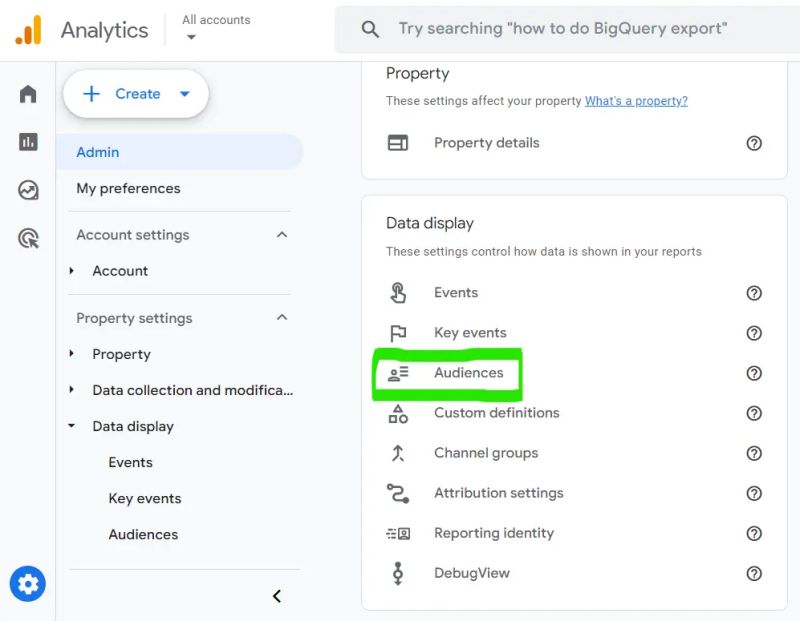This screenshot has height=621, width=800.
Task: Select the DebugView icon
Action: pos(398,573)
